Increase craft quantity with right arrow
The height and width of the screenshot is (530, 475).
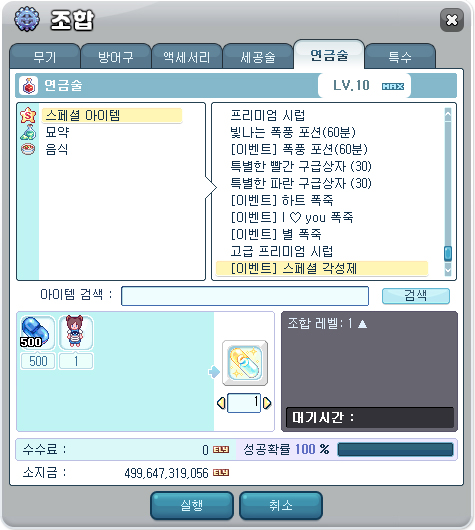pyautogui.click(x=267, y=403)
